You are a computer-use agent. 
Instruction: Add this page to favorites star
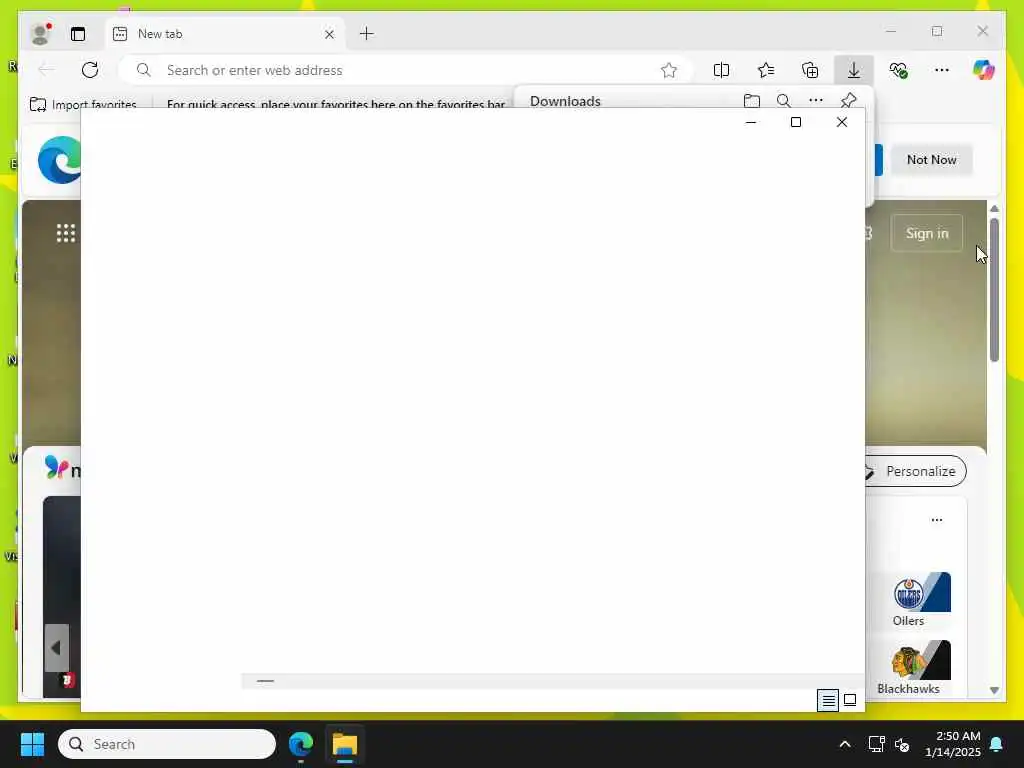[x=669, y=70]
